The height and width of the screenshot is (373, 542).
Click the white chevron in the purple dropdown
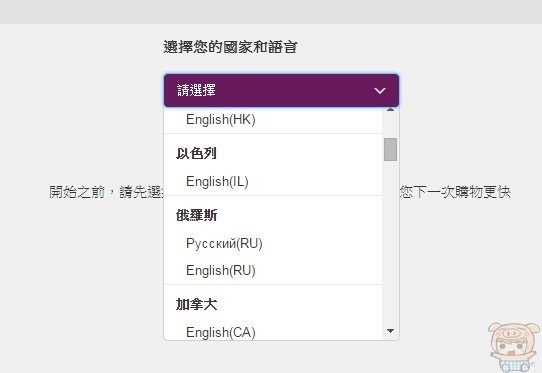380,91
